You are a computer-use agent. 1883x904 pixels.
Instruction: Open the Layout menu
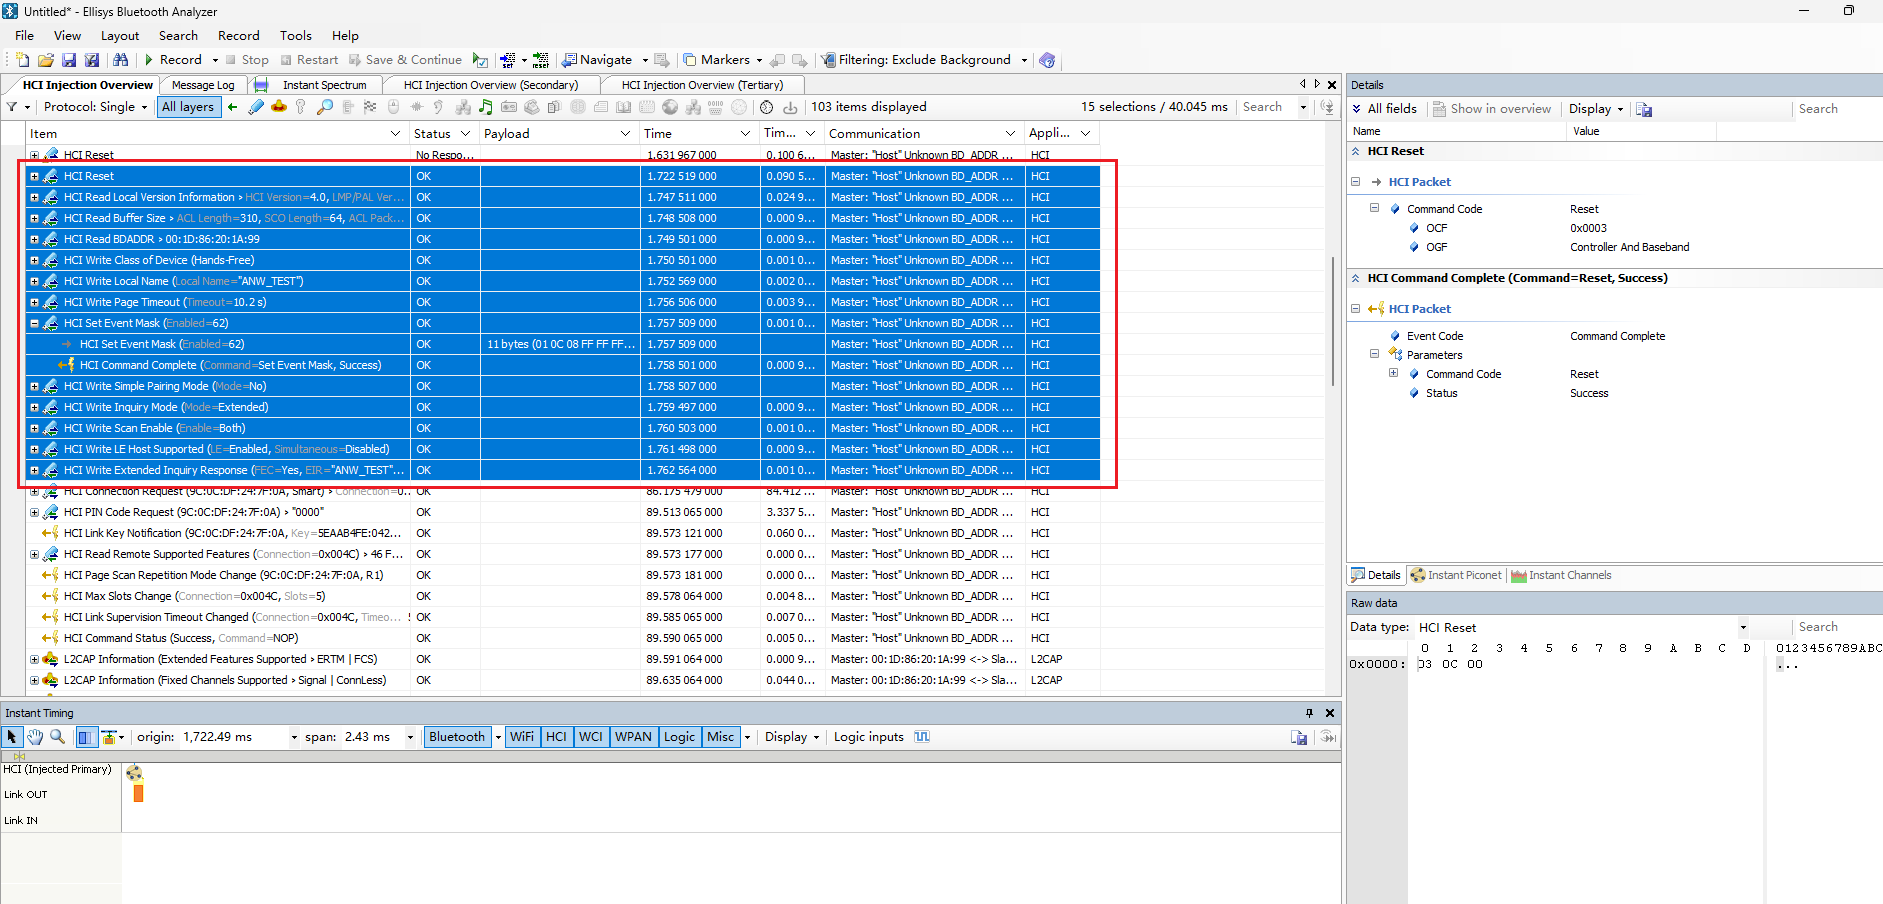tap(120, 35)
